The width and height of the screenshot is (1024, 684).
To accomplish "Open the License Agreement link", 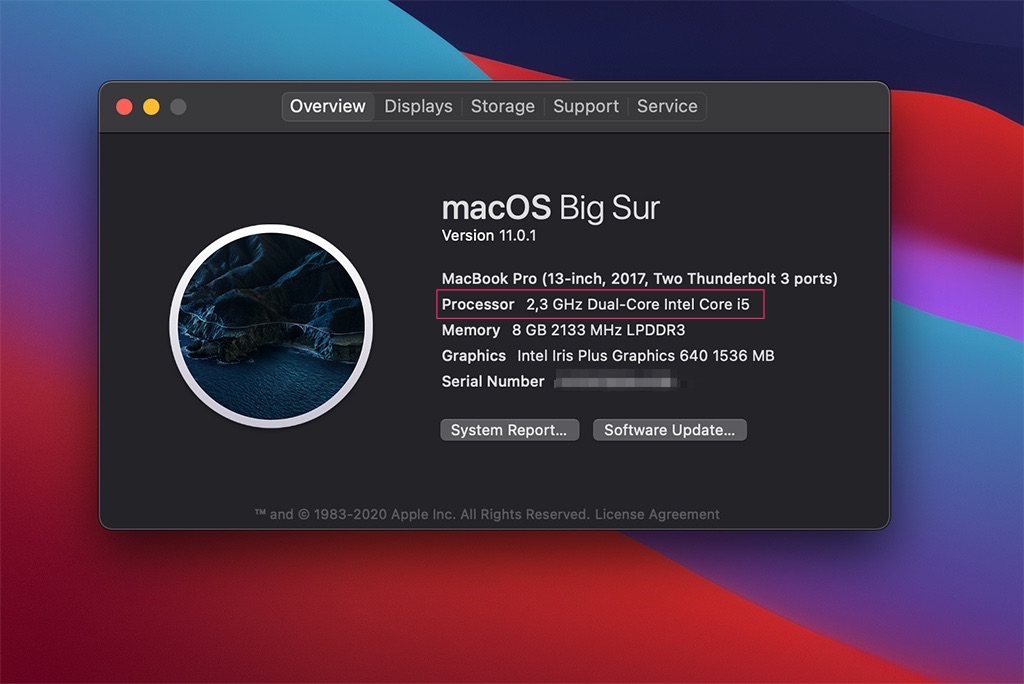I will (657, 514).
